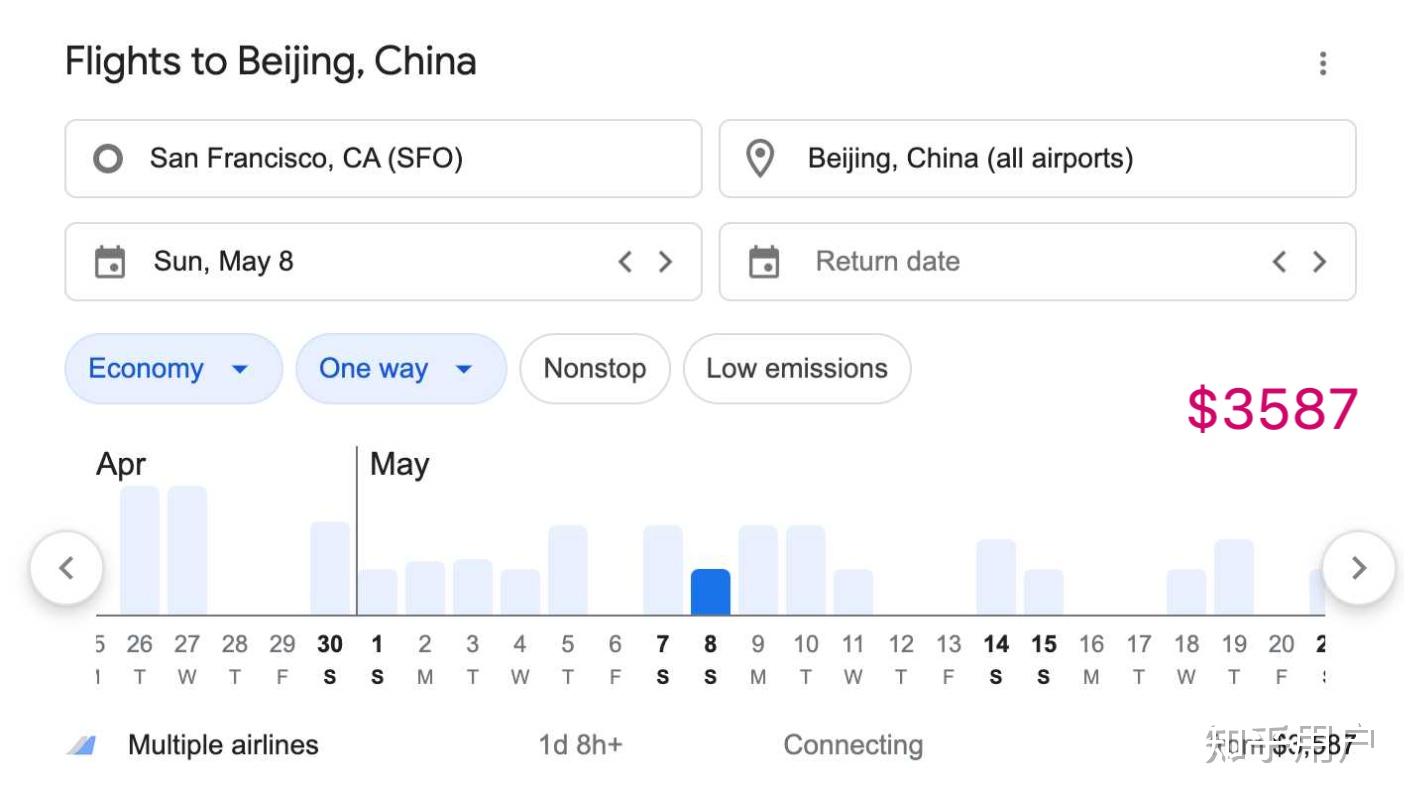Image resolution: width=1416 pixels, height=792 pixels.
Task: Go to previous departure date arrow
Action: 625,262
